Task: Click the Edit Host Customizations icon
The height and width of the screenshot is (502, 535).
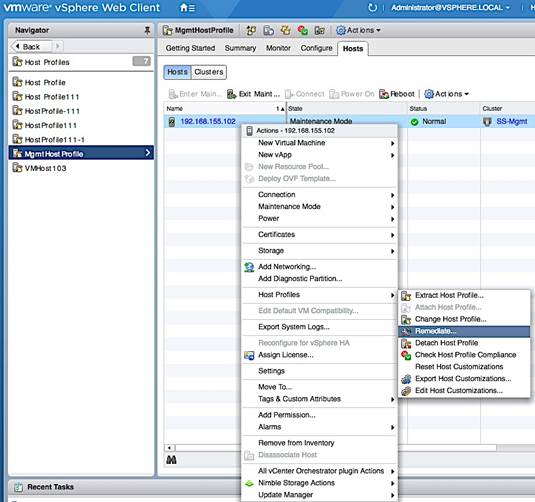Action: [406, 391]
